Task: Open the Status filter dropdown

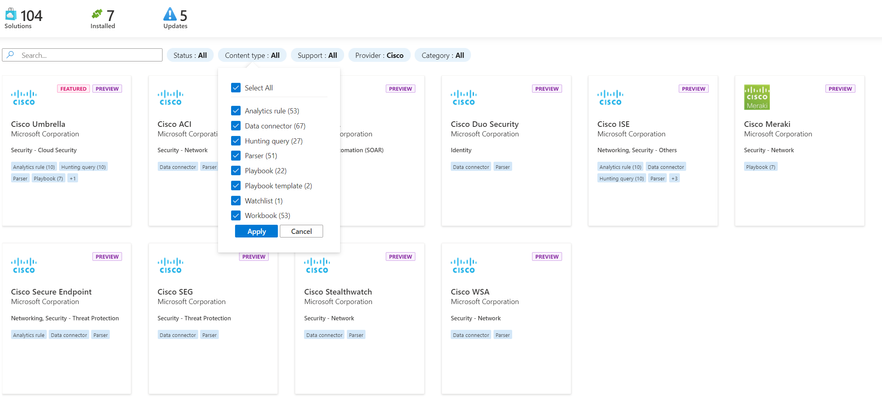Action: (x=190, y=55)
